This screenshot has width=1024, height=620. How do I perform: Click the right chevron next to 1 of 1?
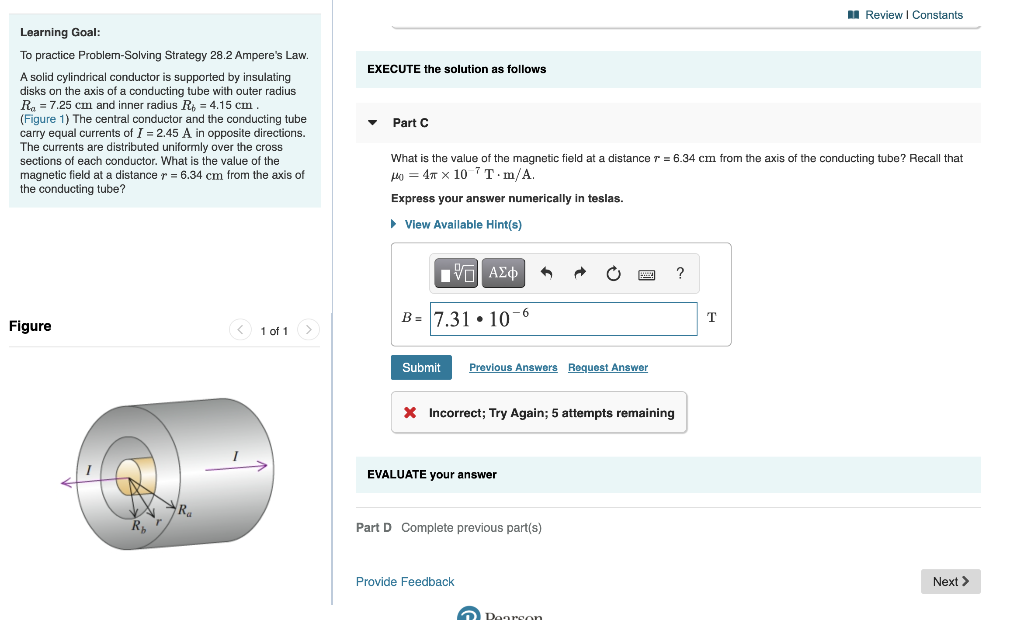tap(308, 328)
